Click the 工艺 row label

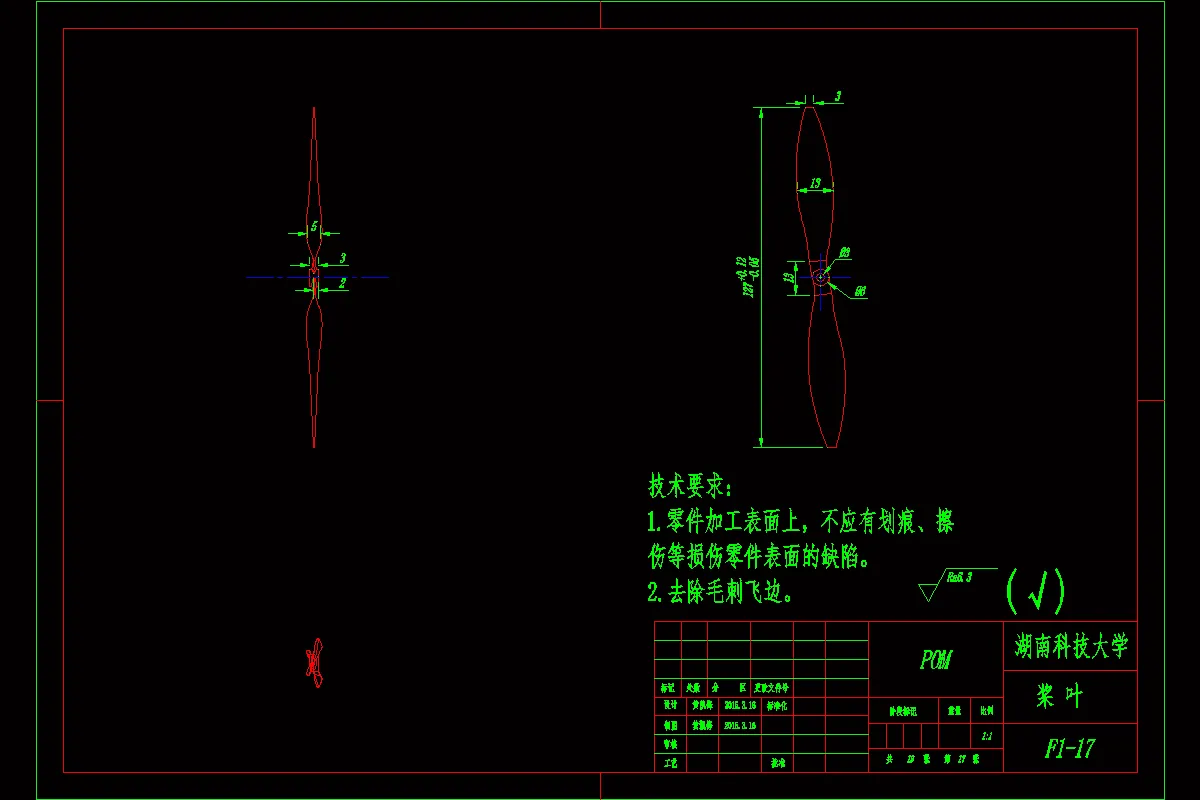[669, 763]
